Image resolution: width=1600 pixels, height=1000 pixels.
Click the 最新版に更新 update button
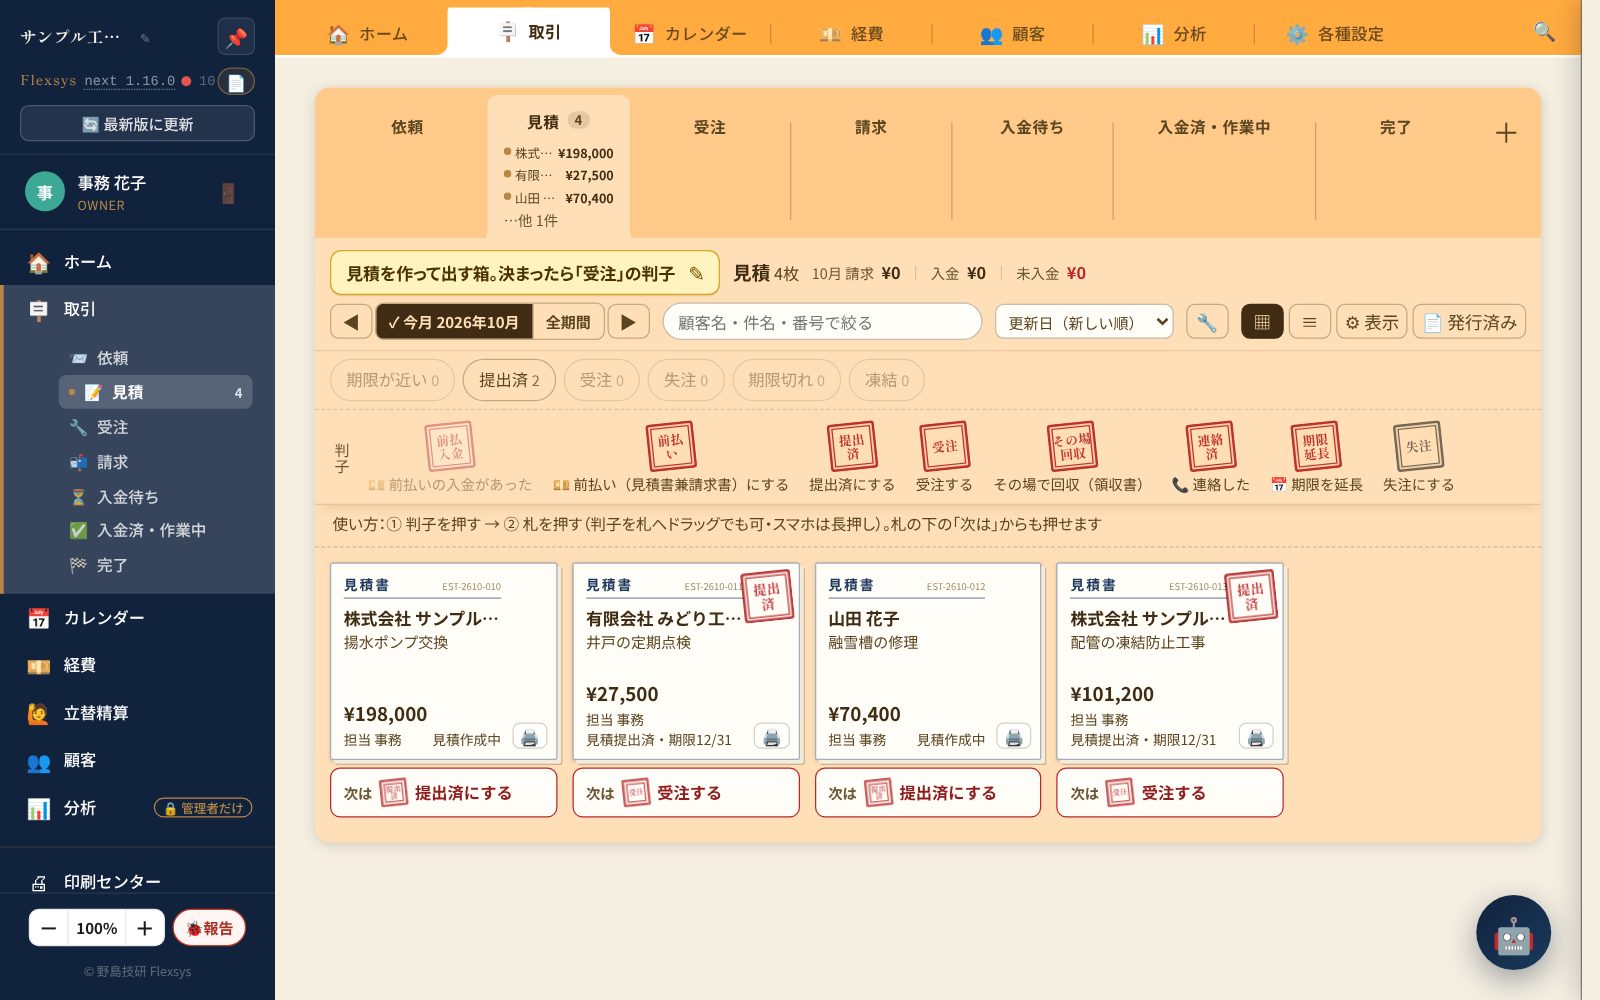137,124
